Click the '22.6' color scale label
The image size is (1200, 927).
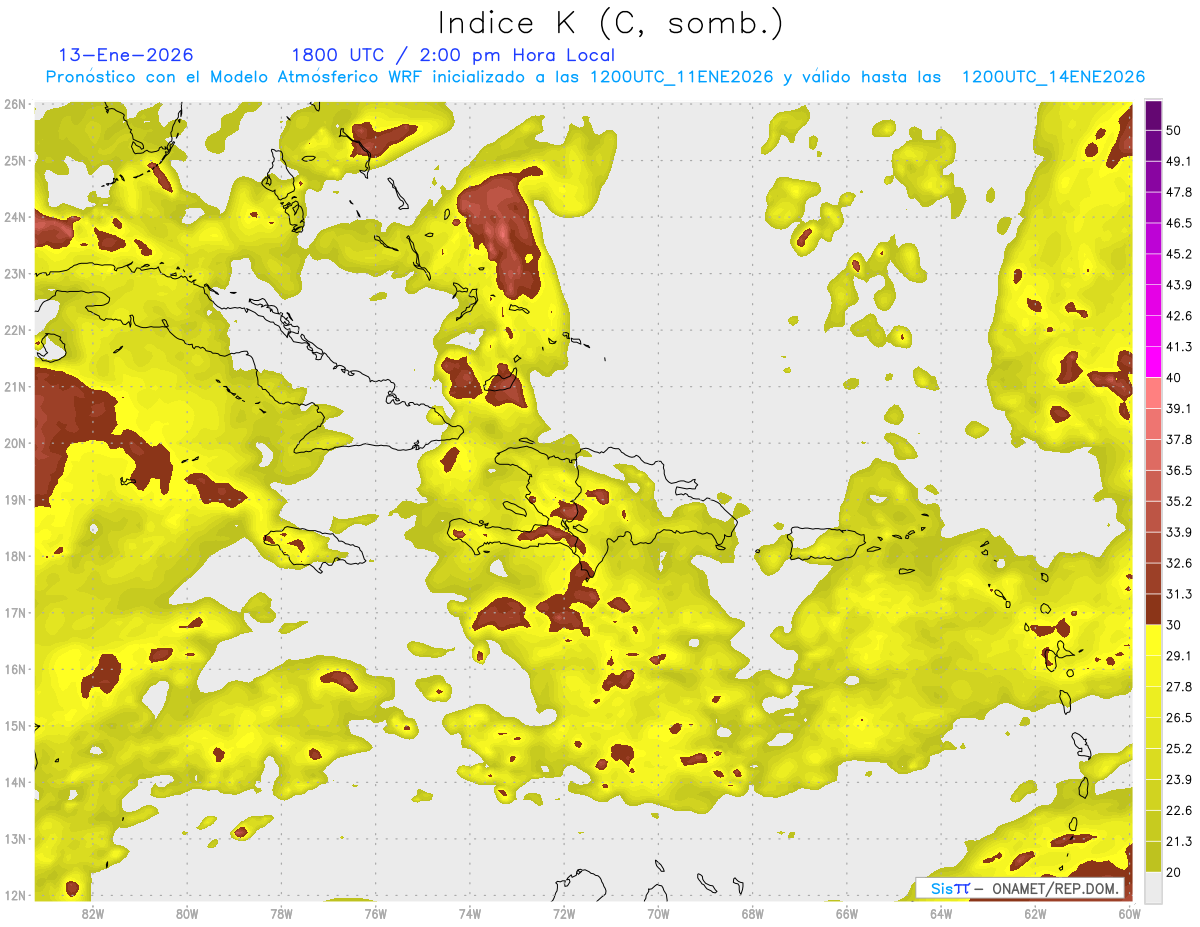[x=1178, y=811]
